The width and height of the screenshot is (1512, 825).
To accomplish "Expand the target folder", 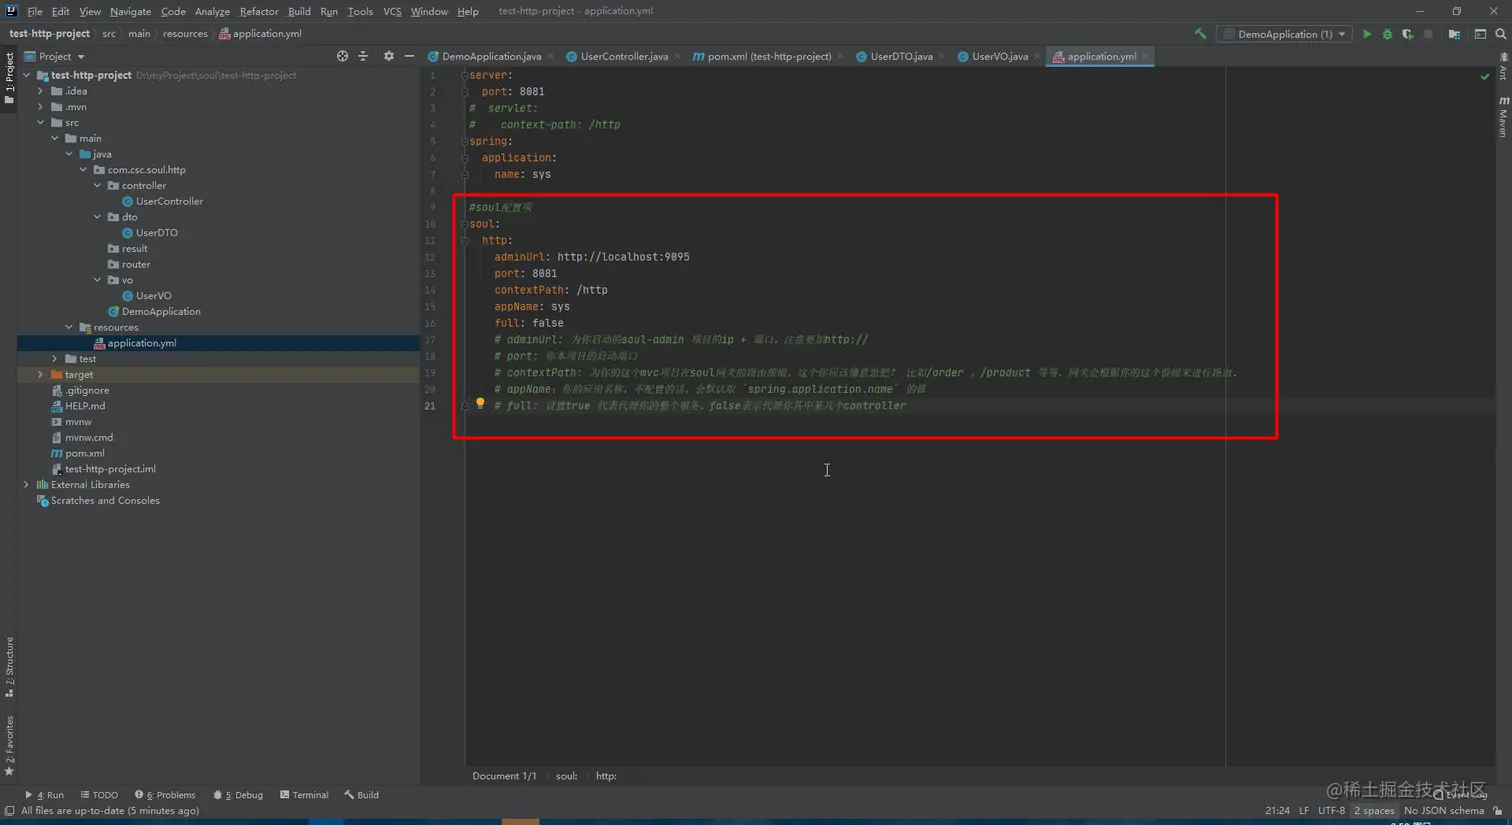I will pos(41,374).
